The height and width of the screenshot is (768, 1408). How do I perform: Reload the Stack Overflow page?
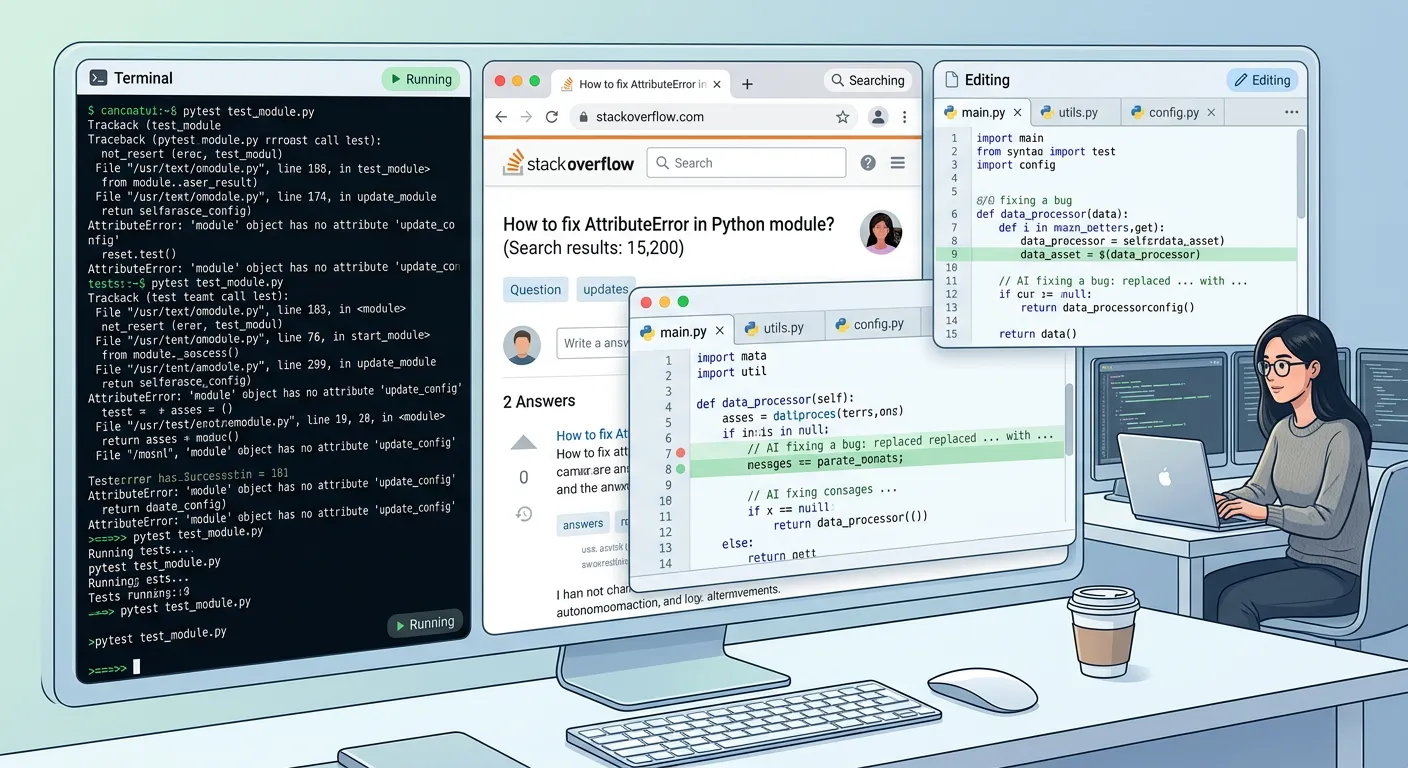[x=551, y=117]
